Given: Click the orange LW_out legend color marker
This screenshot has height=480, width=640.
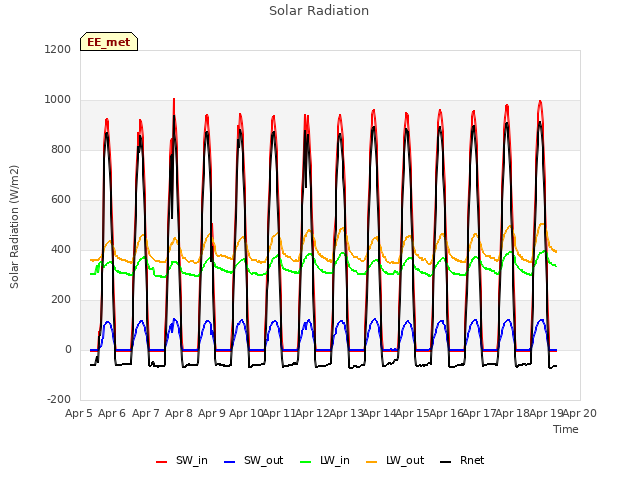Looking at the screenshot, I should pos(371,462).
